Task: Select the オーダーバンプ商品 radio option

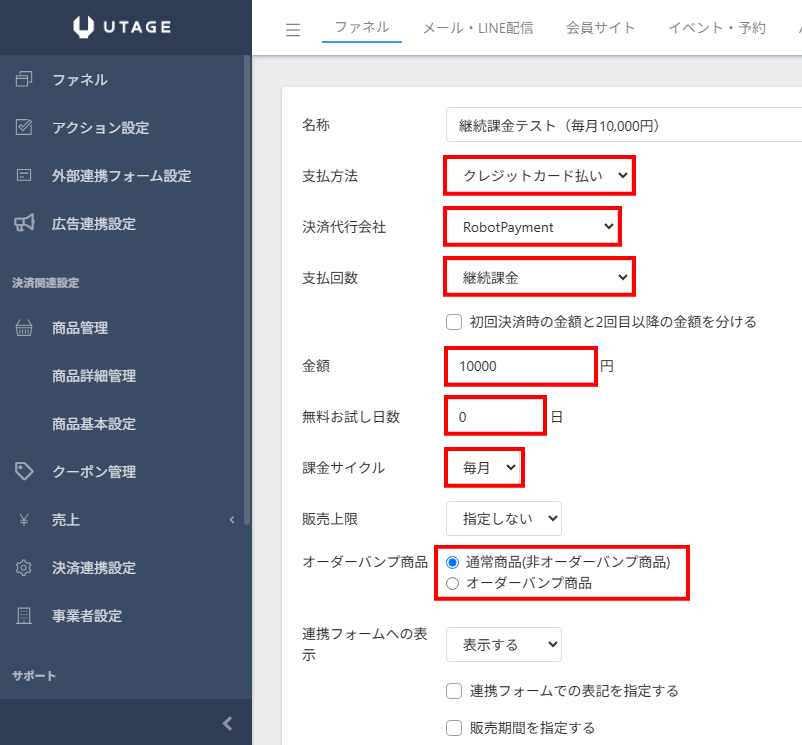Action: tap(452, 583)
